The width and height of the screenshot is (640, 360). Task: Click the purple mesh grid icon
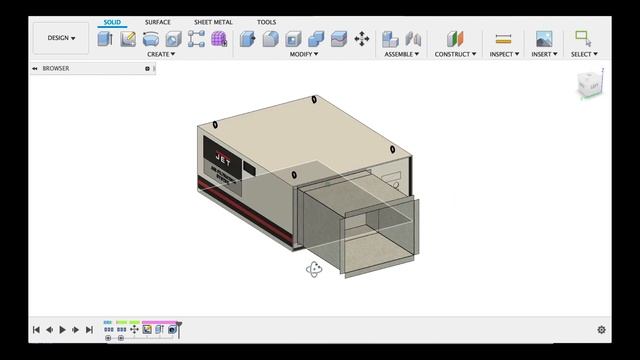pyautogui.click(x=219, y=39)
